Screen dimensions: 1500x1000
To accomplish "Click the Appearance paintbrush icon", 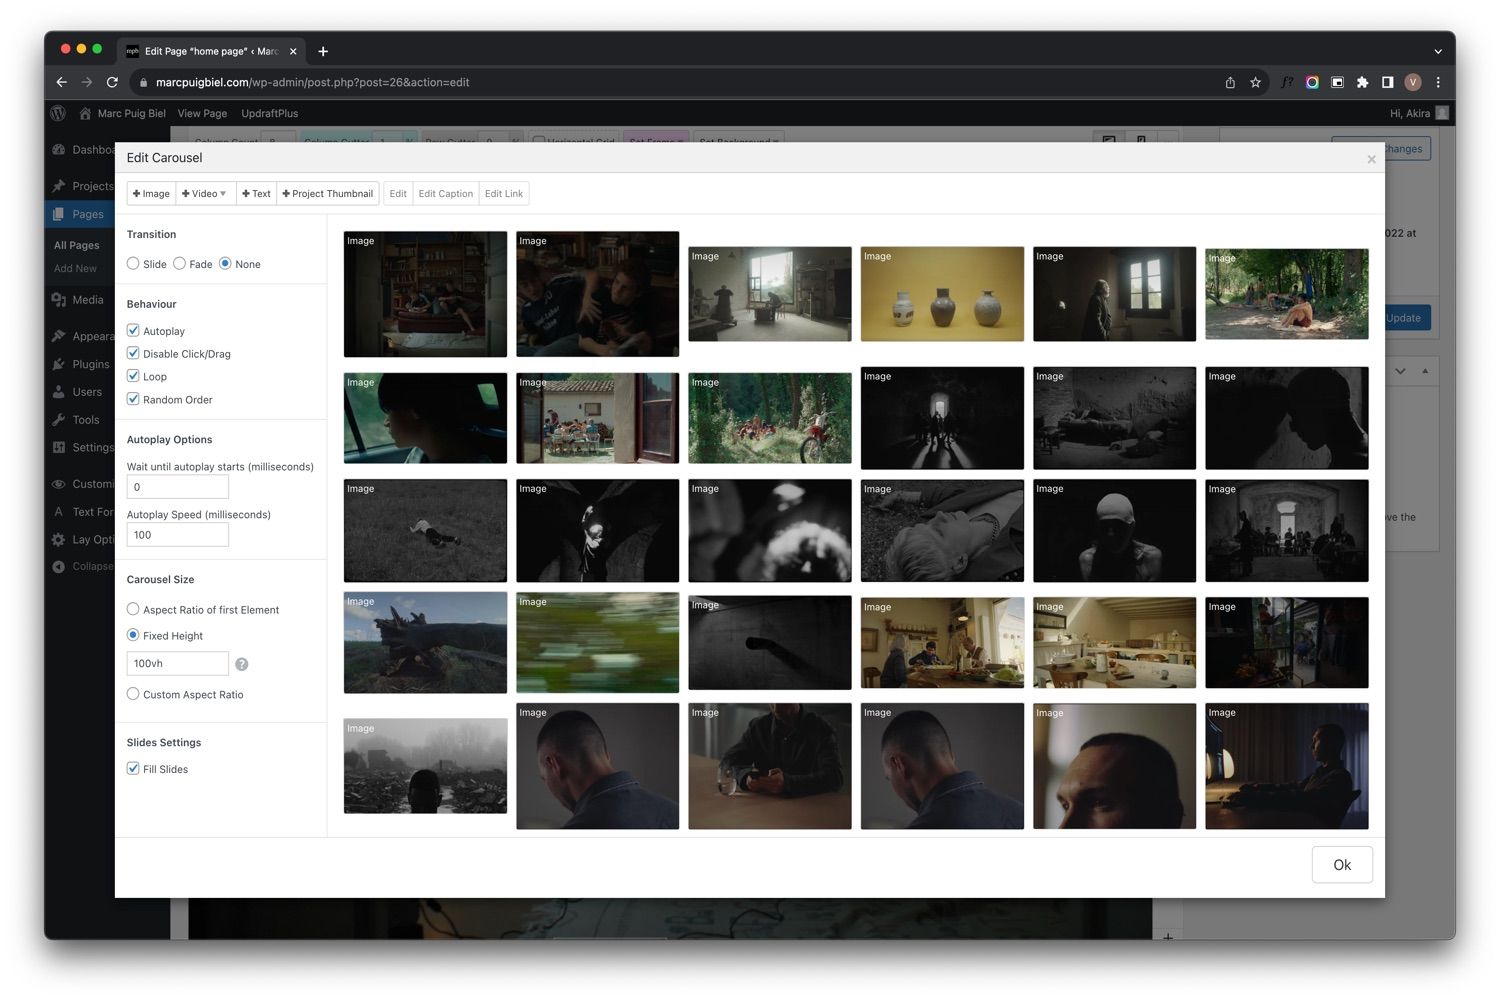I will [58, 335].
